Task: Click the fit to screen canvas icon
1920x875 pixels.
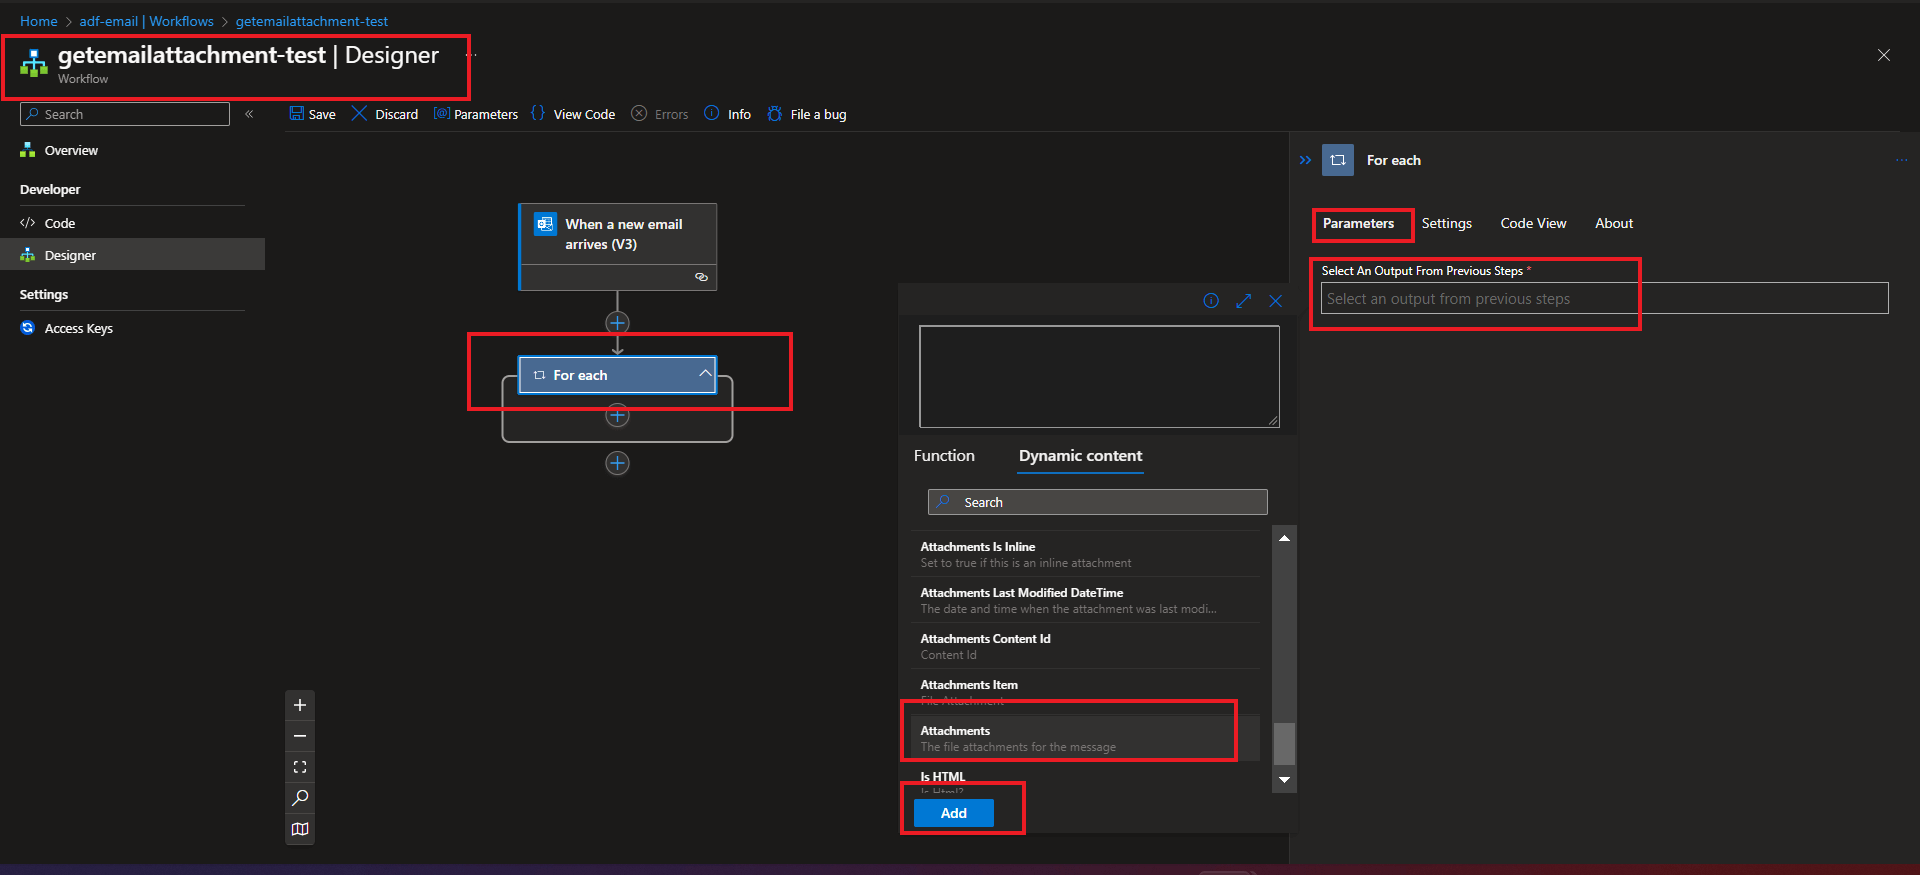Action: (x=300, y=767)
